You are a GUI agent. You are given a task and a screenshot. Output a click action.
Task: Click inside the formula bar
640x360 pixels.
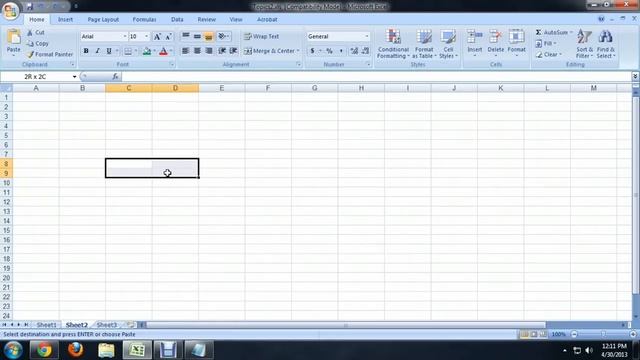point(376,76)
